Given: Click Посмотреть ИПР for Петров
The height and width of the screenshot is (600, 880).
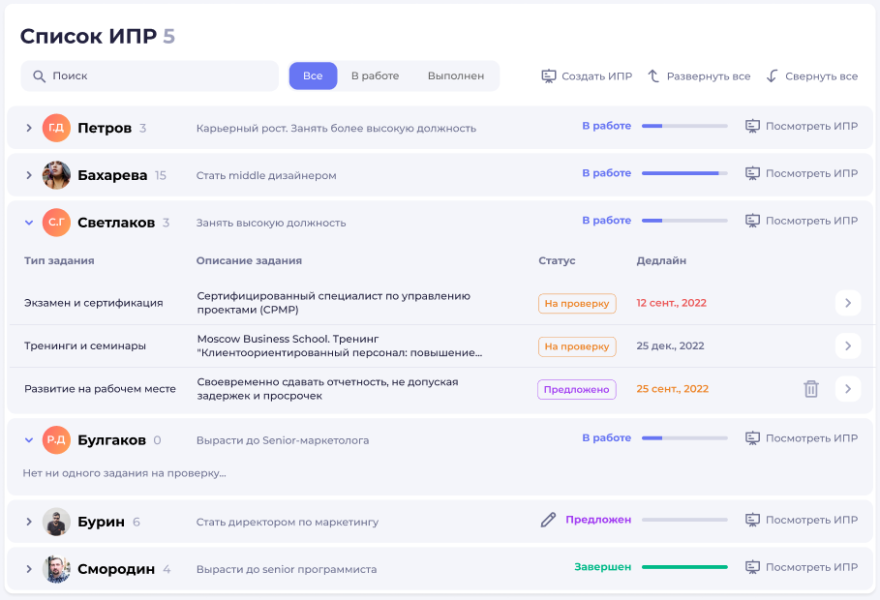Looking at the screenshot, I should 801,126.
